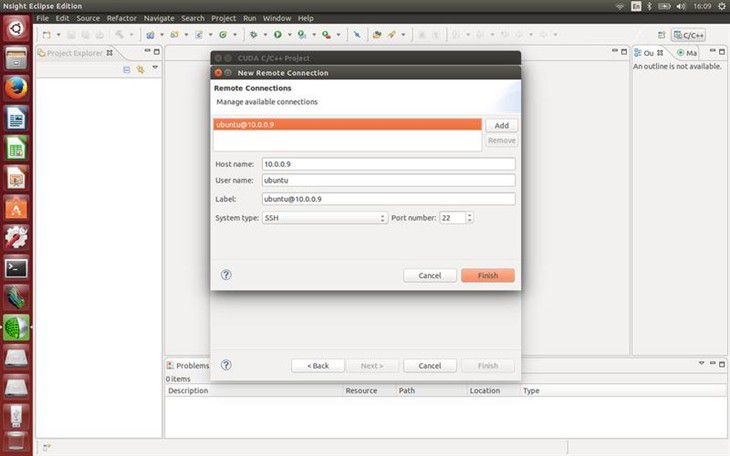
Task: Open Search toolbar dropdown arrow
Action: pyautogui.click(x=403, y=35)
